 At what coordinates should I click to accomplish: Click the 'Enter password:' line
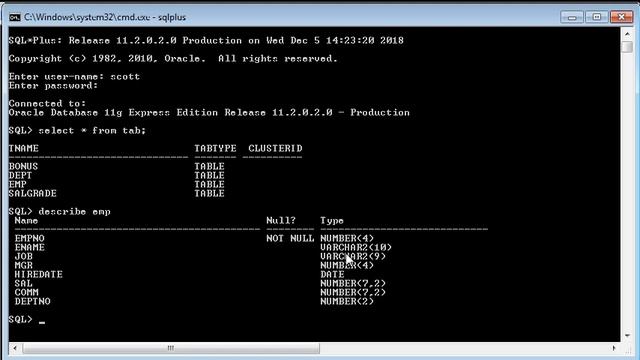[53, 86]
